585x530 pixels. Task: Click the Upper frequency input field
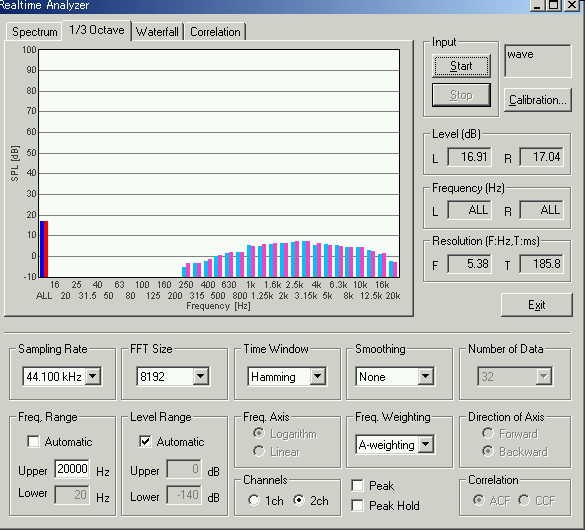72,469
